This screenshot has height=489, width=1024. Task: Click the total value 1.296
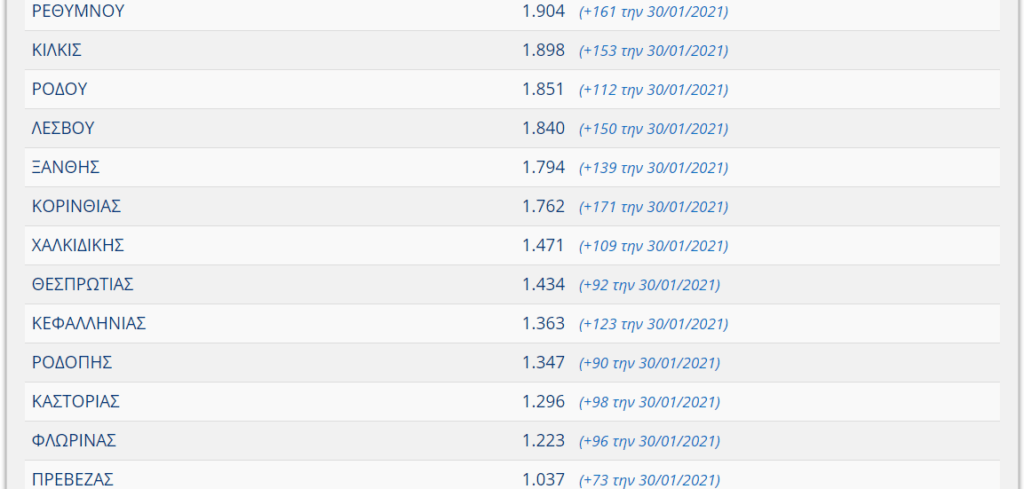point(543,402)
